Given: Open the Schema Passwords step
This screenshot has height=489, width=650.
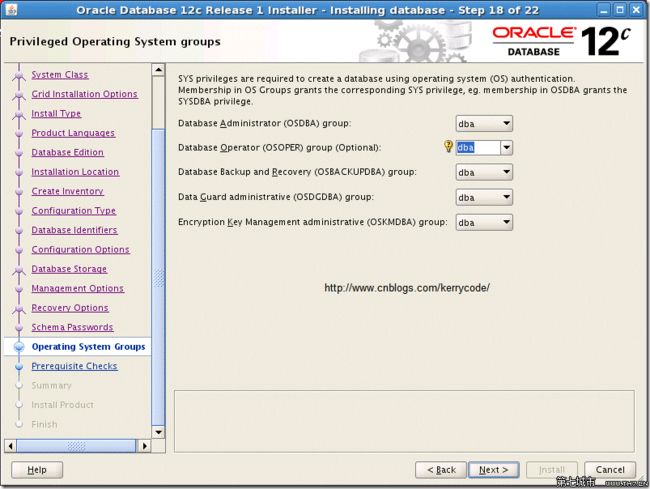Looking at the screenshot, I should click(x=72, y=327).
